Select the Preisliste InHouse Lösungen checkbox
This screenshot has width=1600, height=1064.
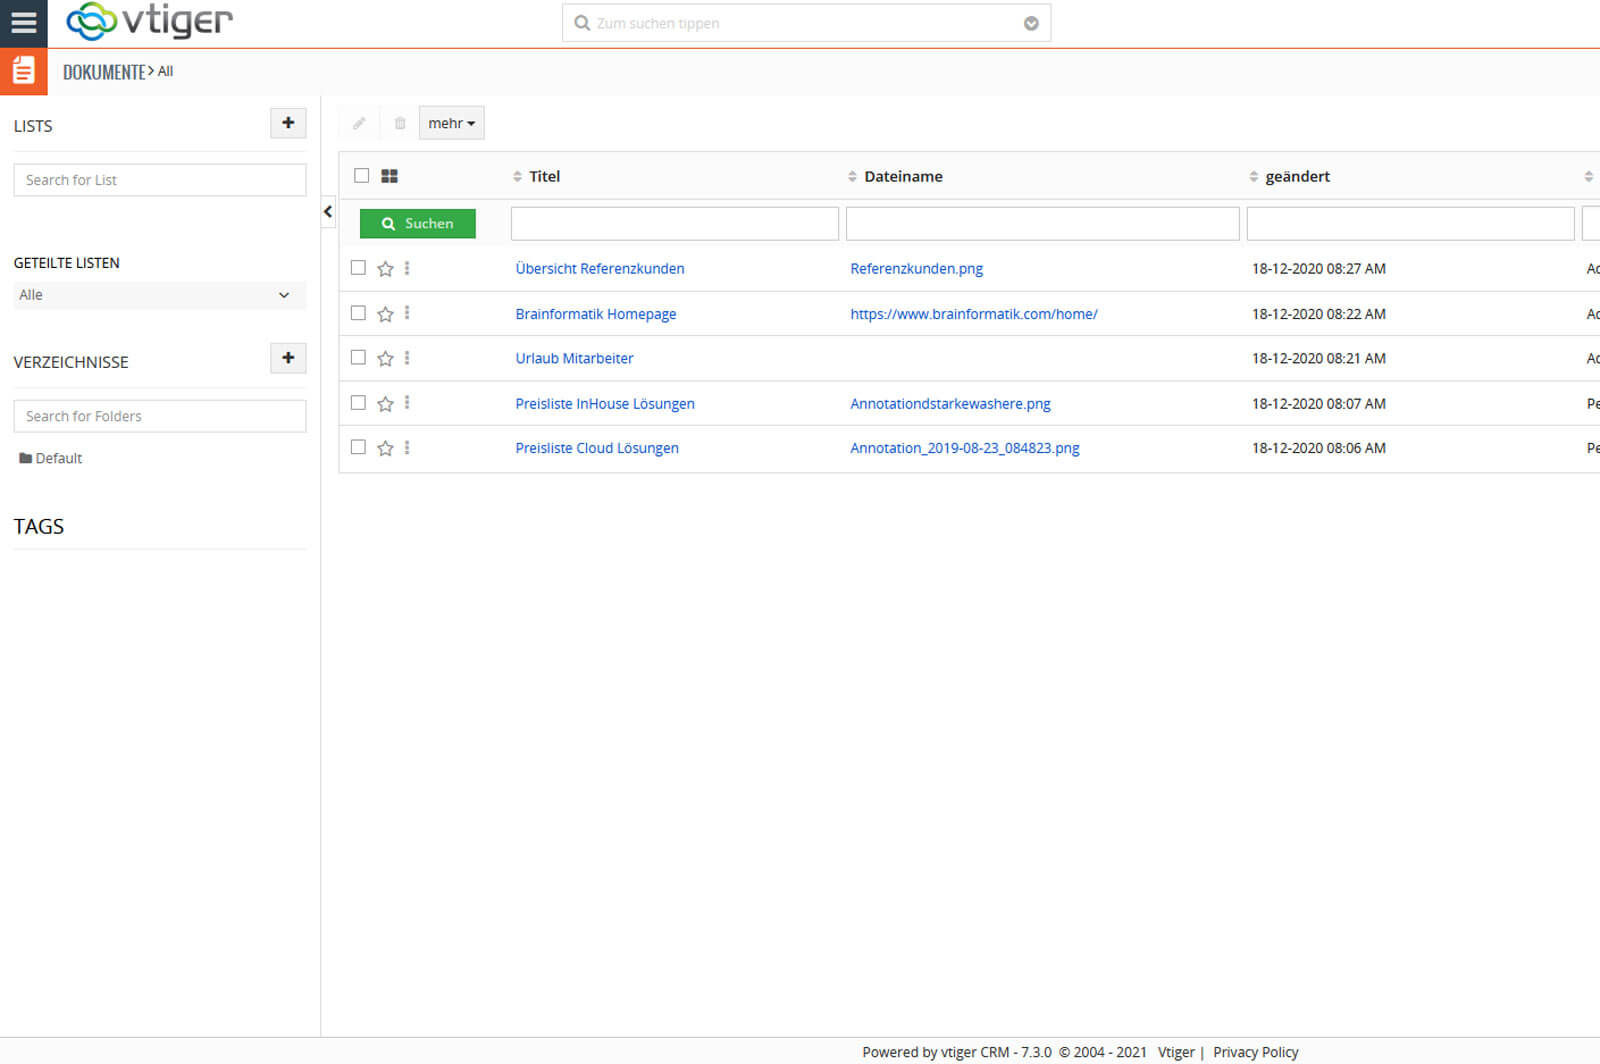(358, 403)
